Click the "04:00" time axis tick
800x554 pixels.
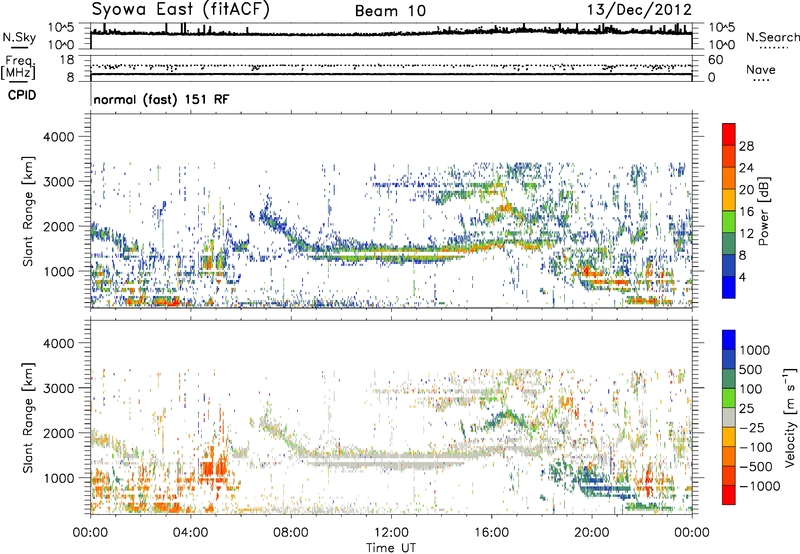coord(191,533)
